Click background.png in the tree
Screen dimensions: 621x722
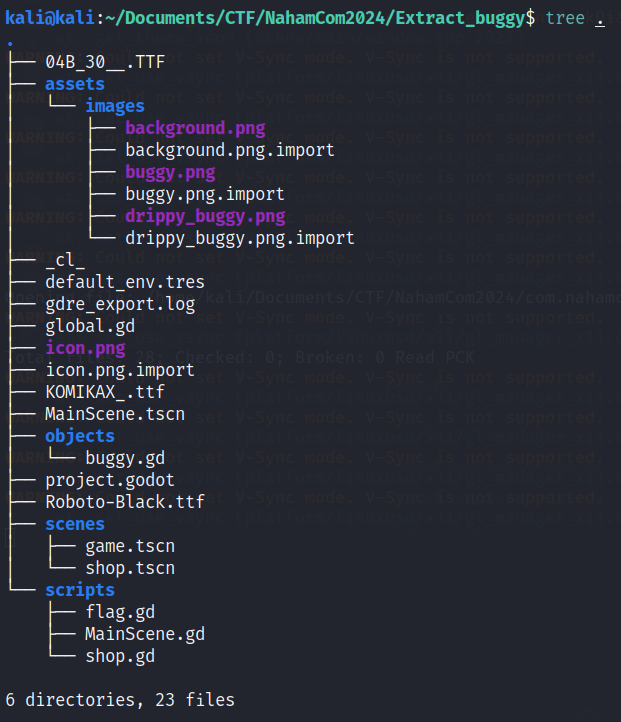point(195,128)
